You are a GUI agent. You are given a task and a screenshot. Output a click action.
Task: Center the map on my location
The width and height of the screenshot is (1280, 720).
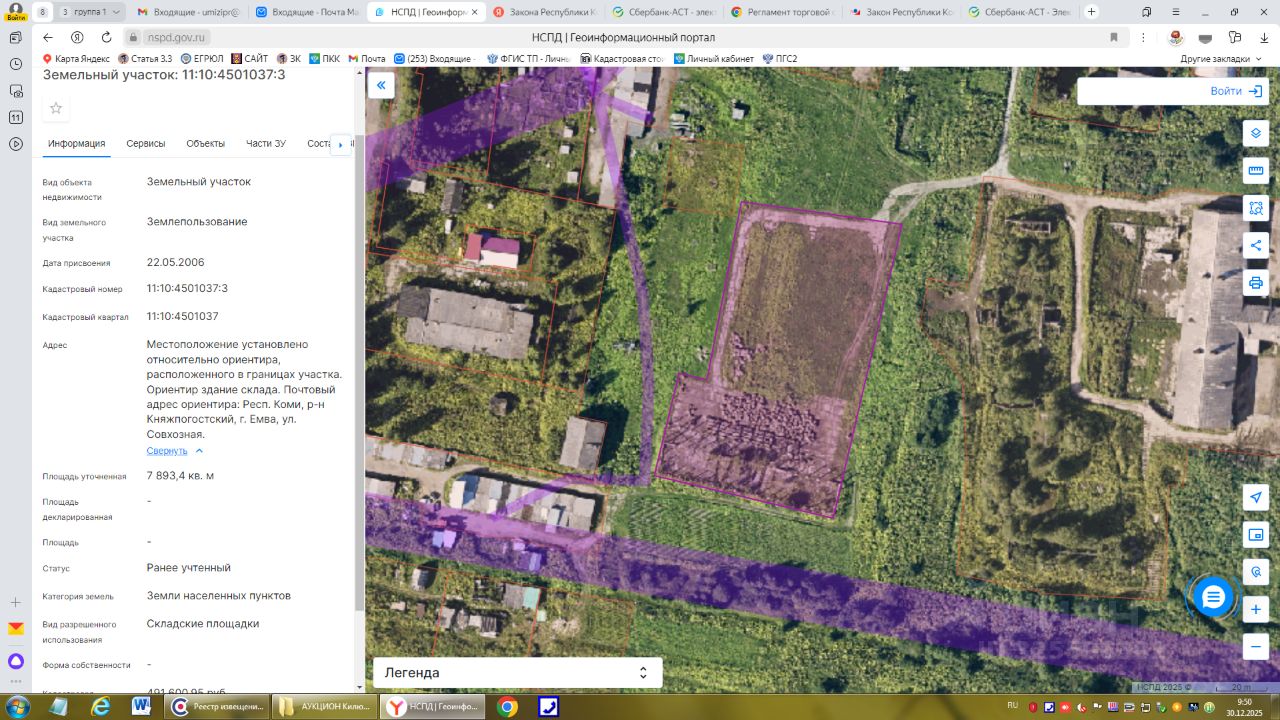click(1256, 497)
